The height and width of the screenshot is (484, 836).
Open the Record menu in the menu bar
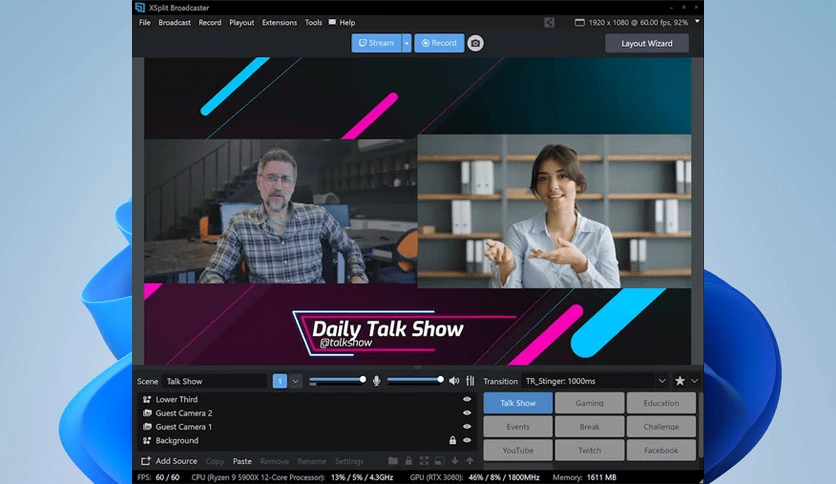click(210, 22)
